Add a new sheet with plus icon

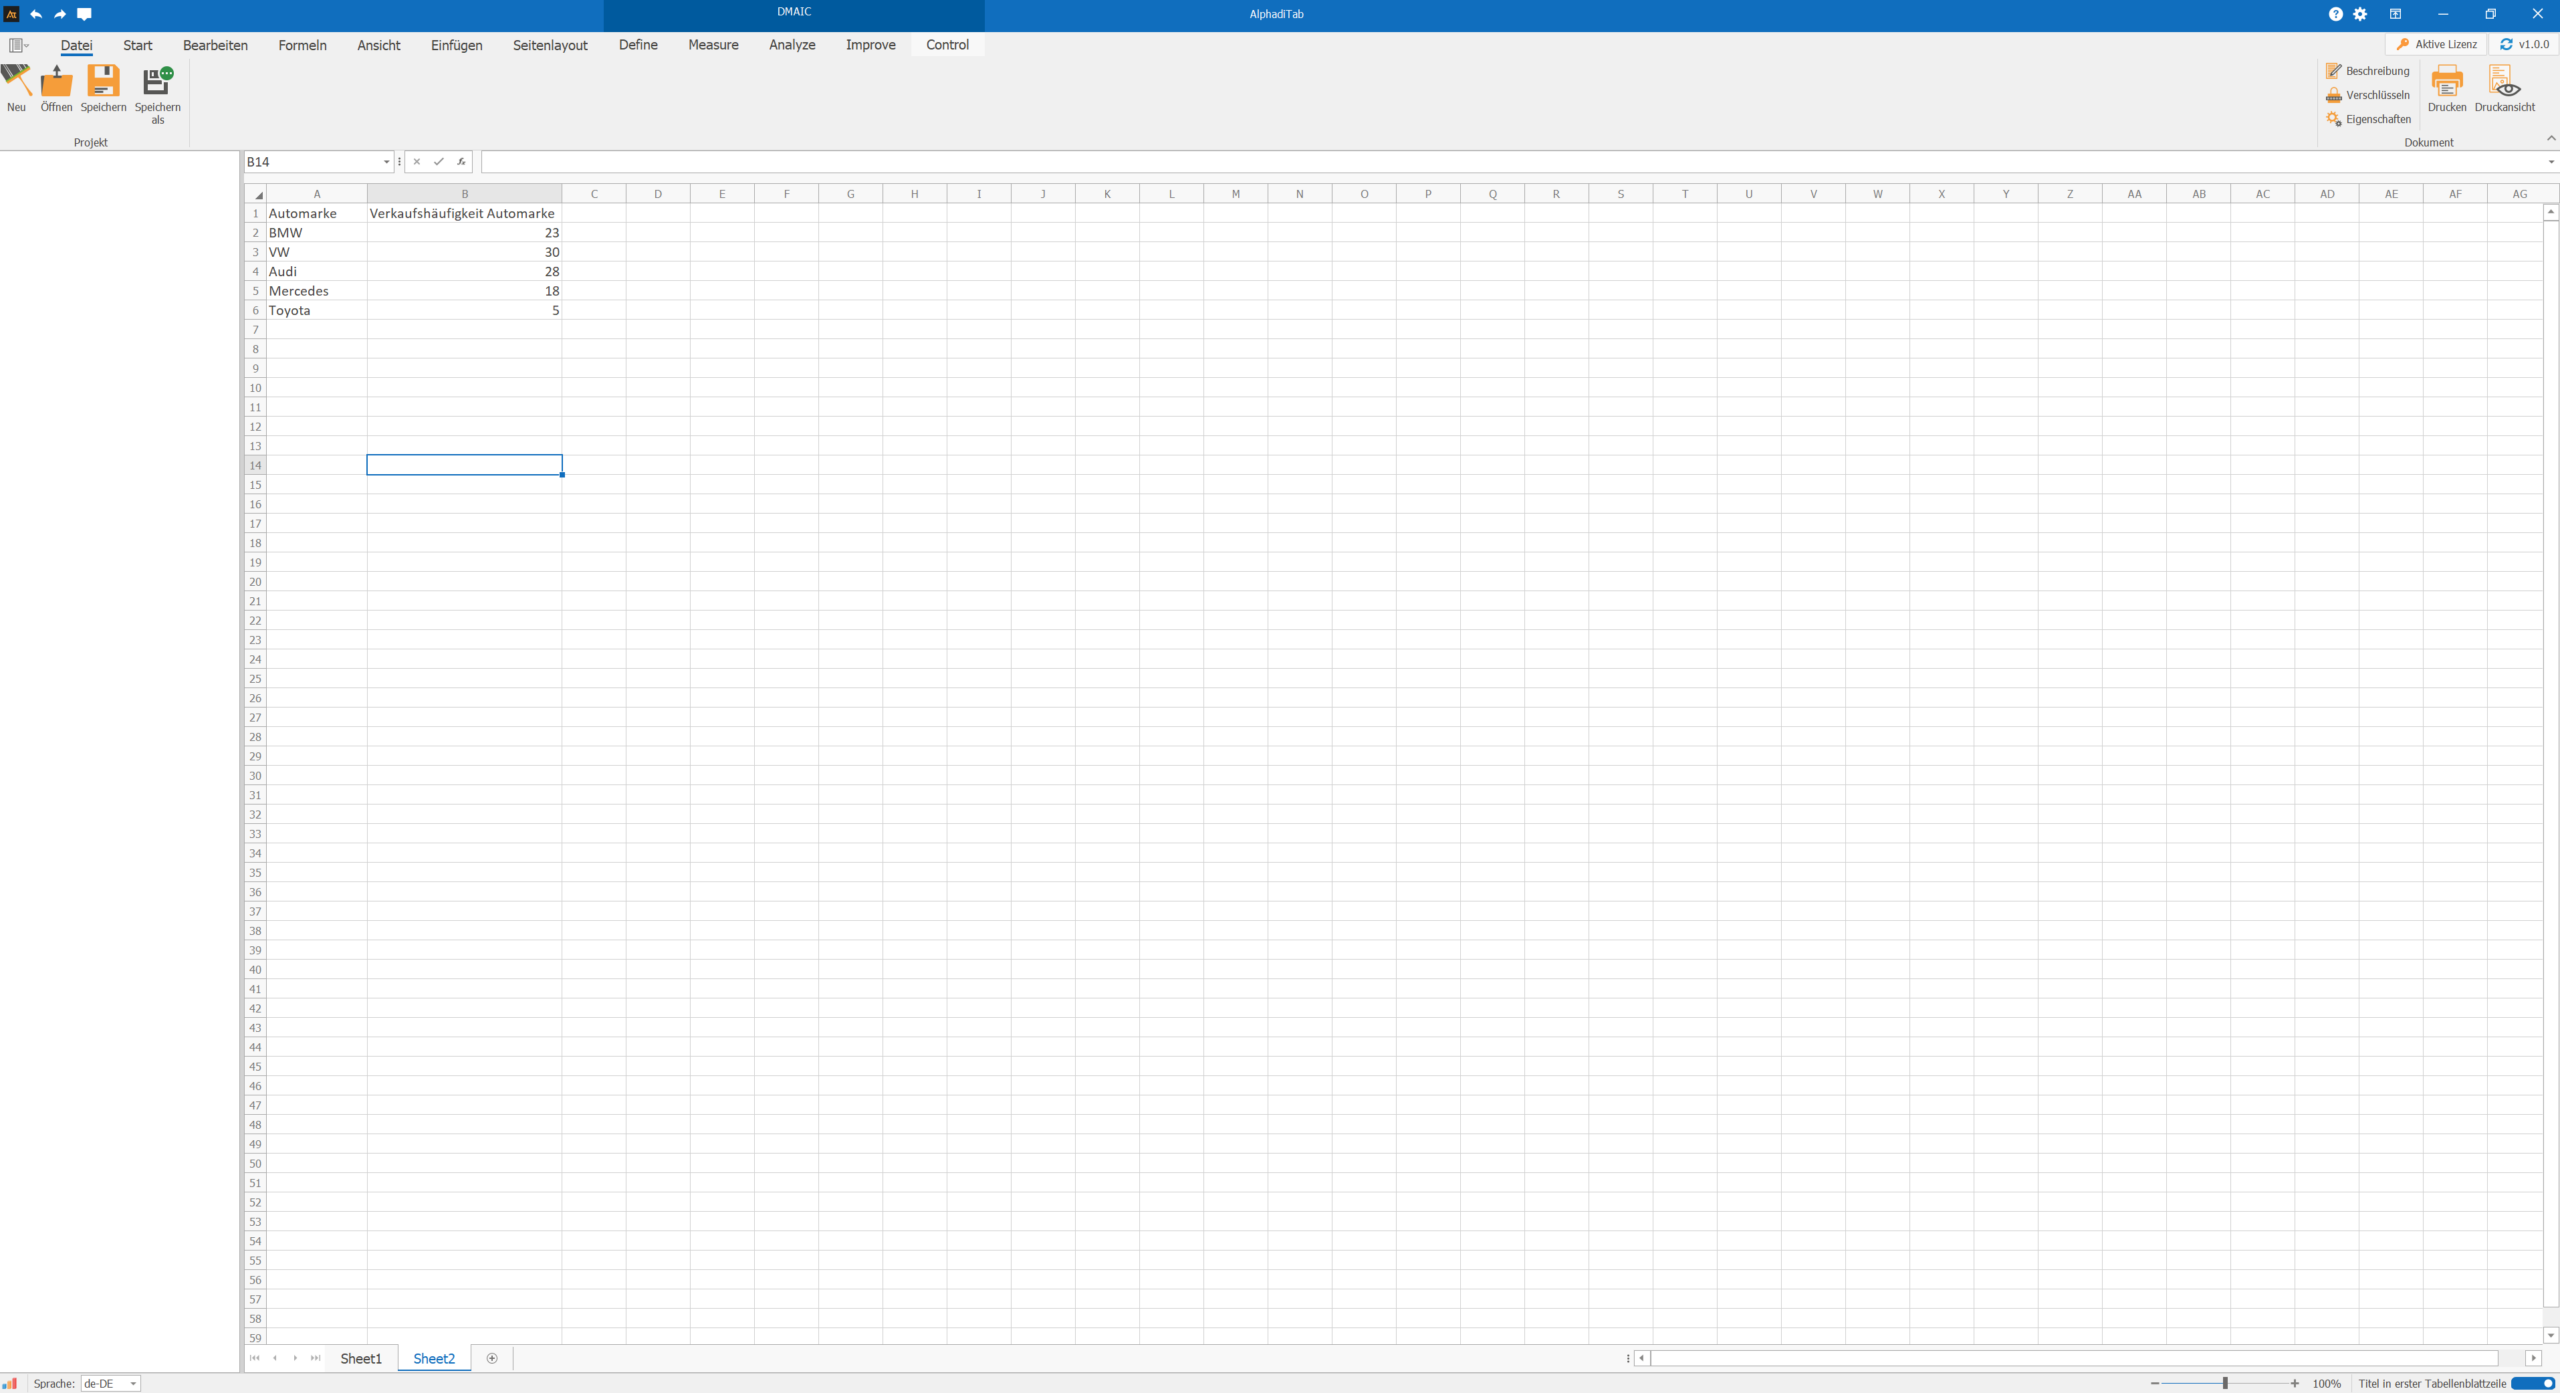click(492, 1358)
